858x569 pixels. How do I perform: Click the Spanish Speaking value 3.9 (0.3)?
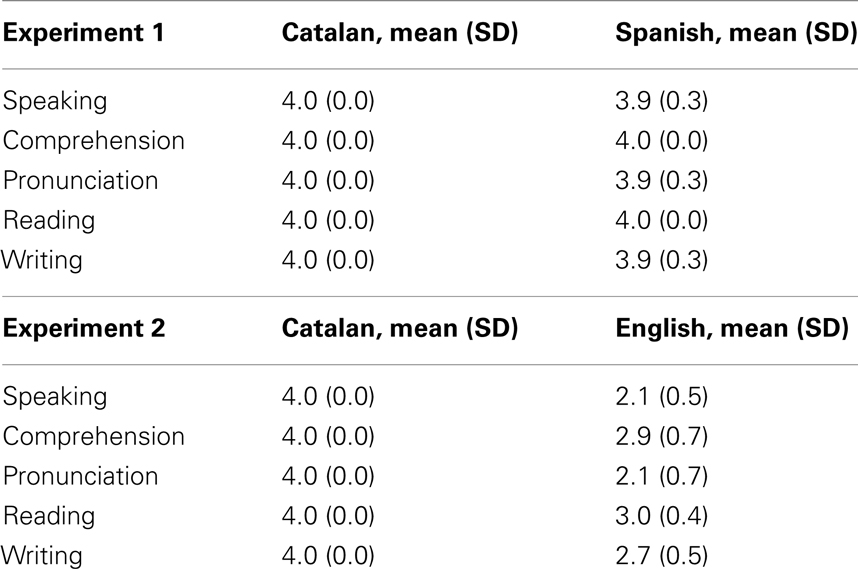[x=661, y=101]
